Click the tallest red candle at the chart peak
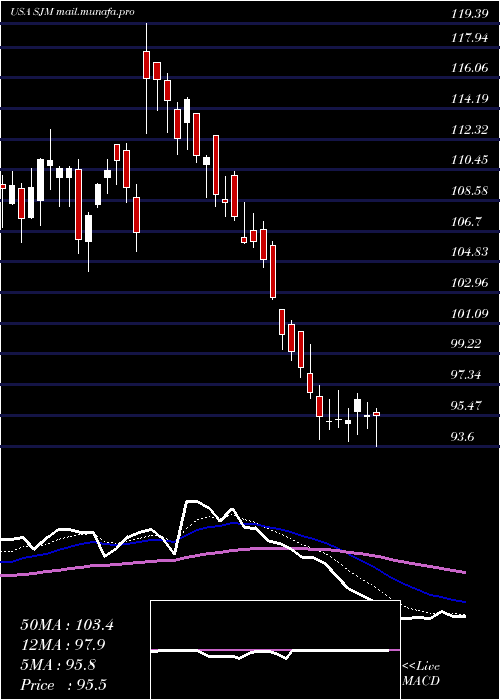The image size is (500, 700). coord(146,65)
